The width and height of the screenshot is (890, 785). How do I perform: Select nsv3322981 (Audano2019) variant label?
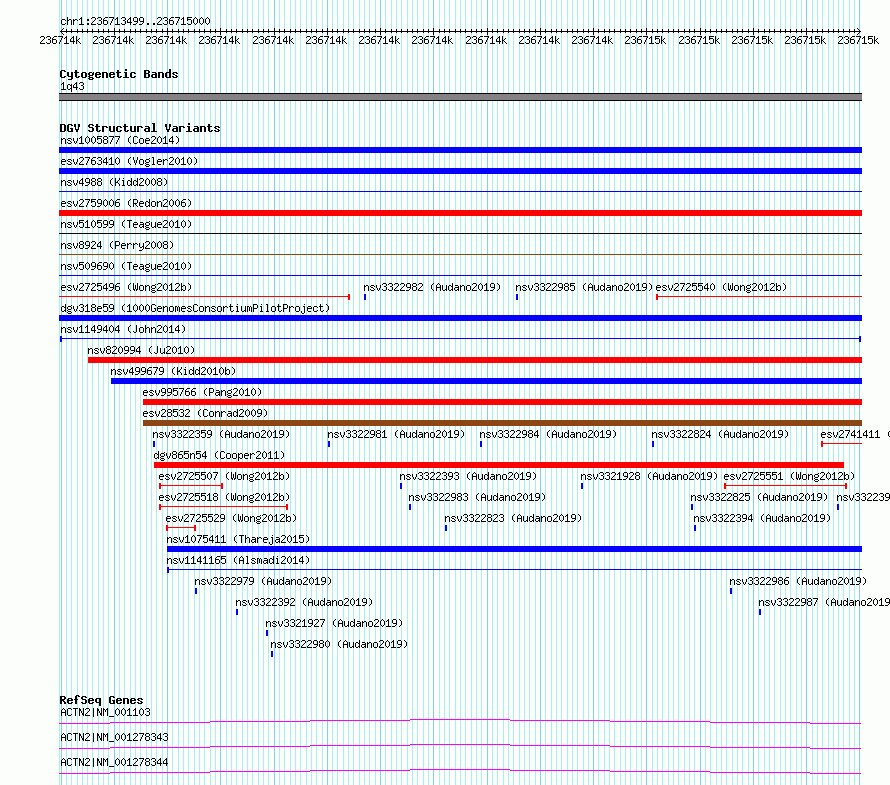coord(396,434)
